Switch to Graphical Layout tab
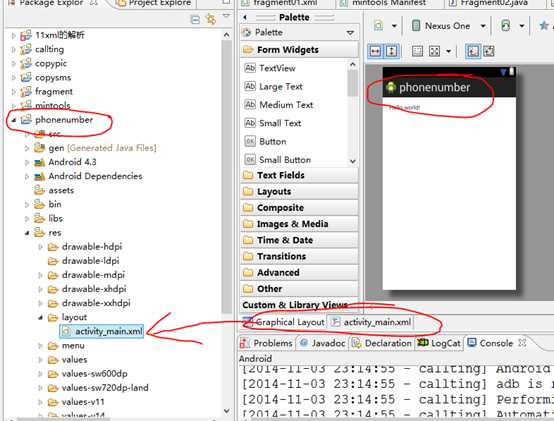The image size is (554, 421). (284, 322)
